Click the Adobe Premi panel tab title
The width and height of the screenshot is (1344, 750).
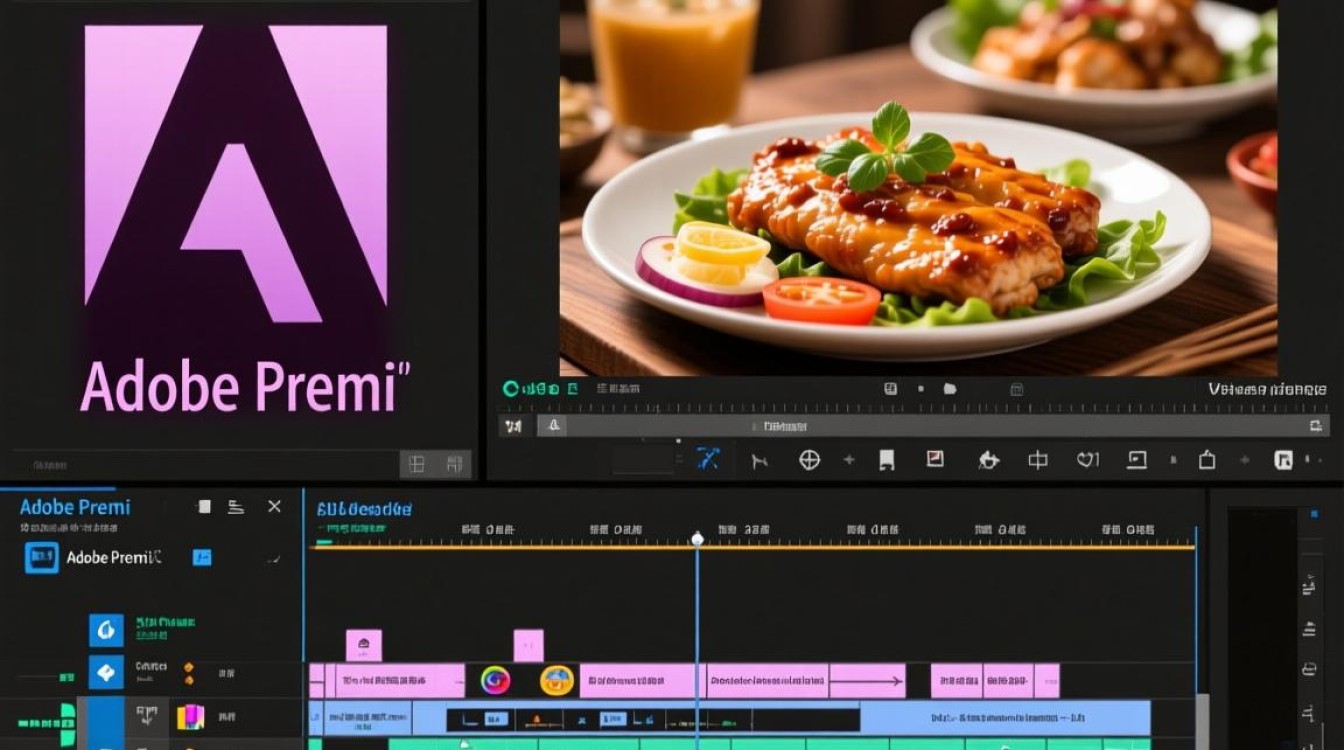point(75,507)
